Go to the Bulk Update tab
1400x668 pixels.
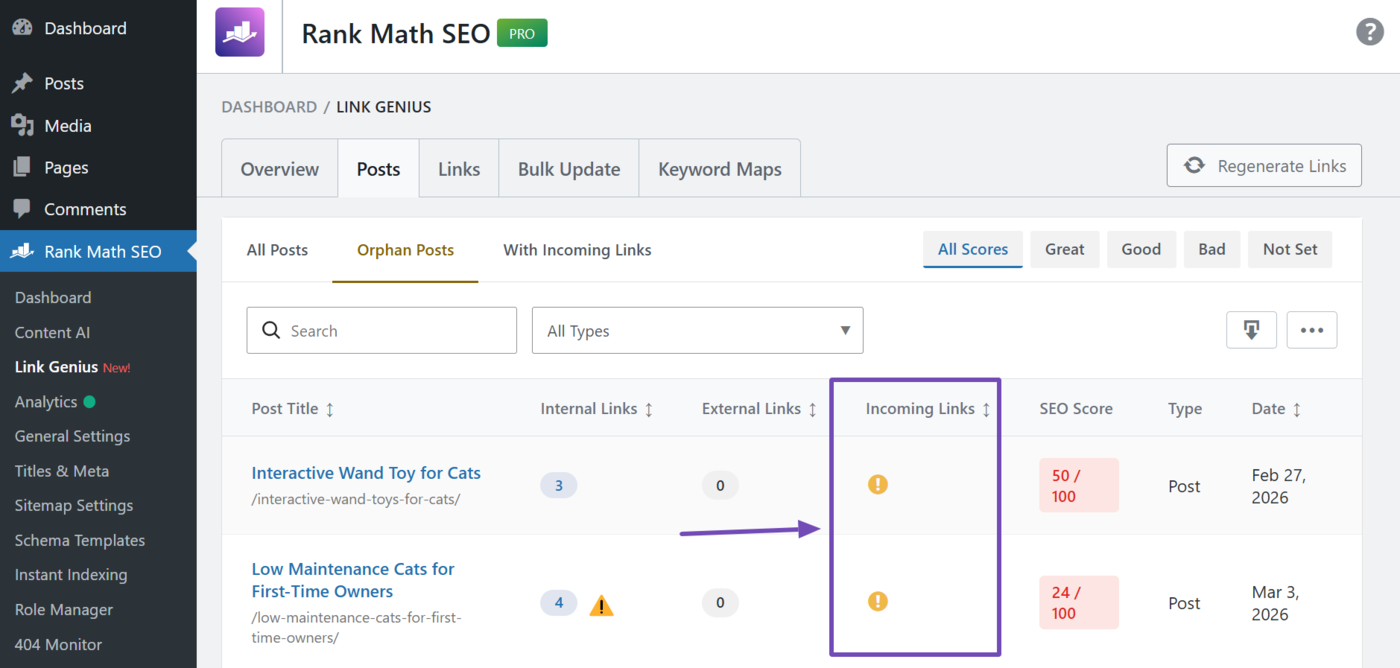tap(569, 169)
